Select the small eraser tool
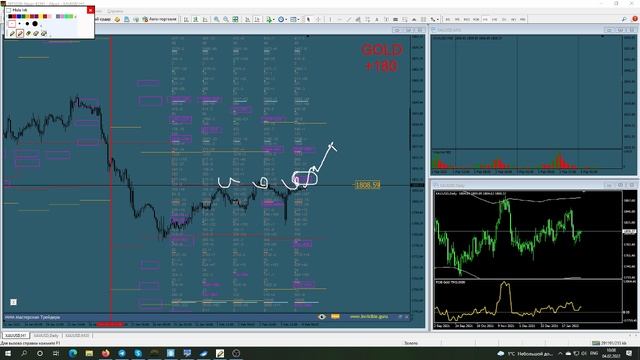This screenshot has width=640, height=360. point(28,33)
